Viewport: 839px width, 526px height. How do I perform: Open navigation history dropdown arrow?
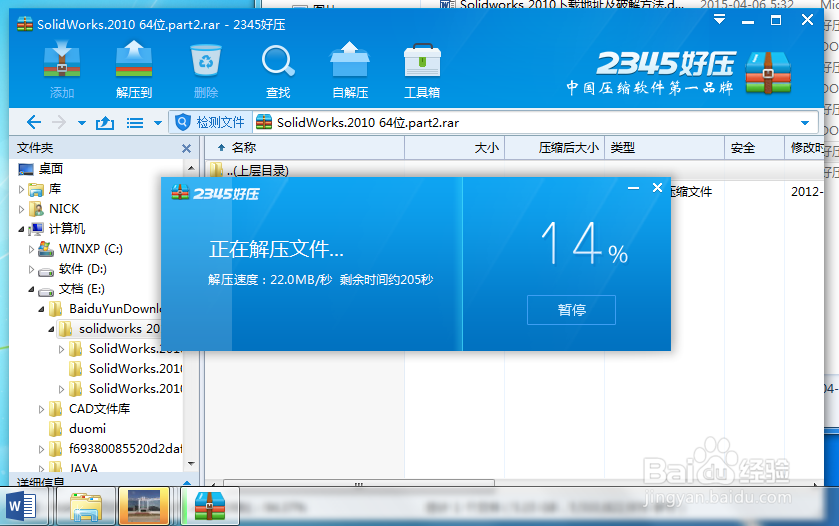pyautogui.click(x=82, y=123)
